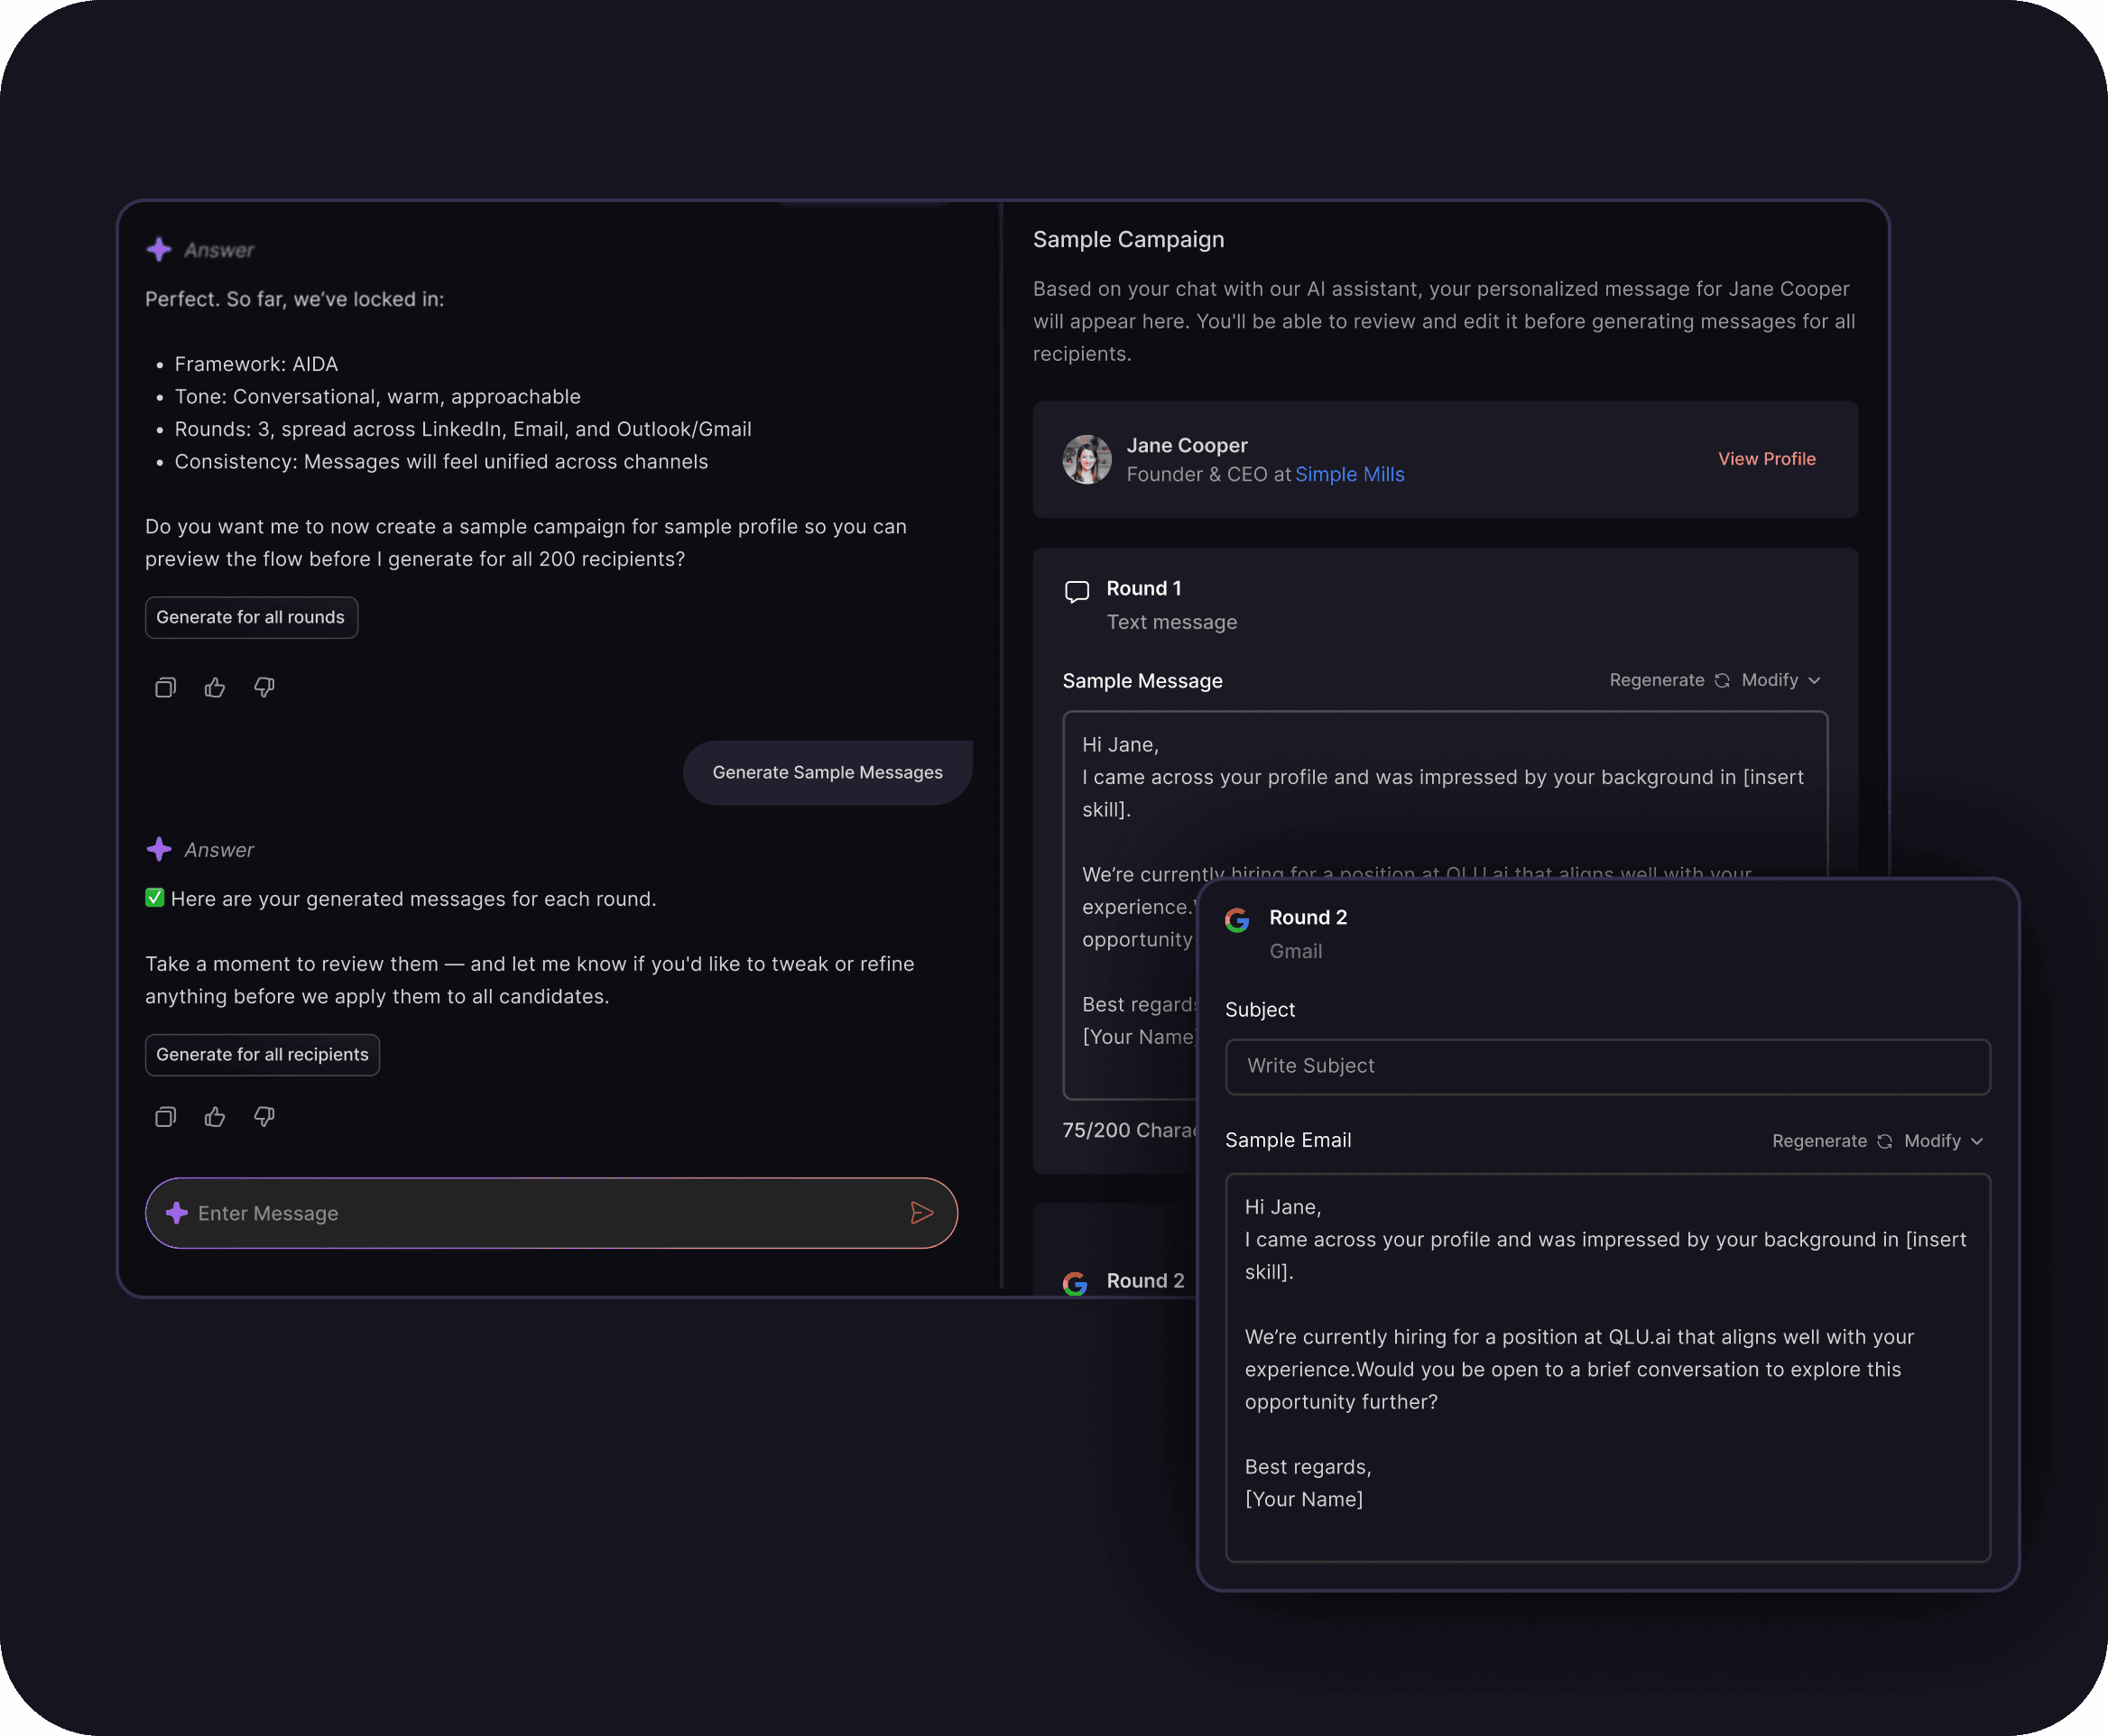Copy the generated messages answer

(165, 1117)
